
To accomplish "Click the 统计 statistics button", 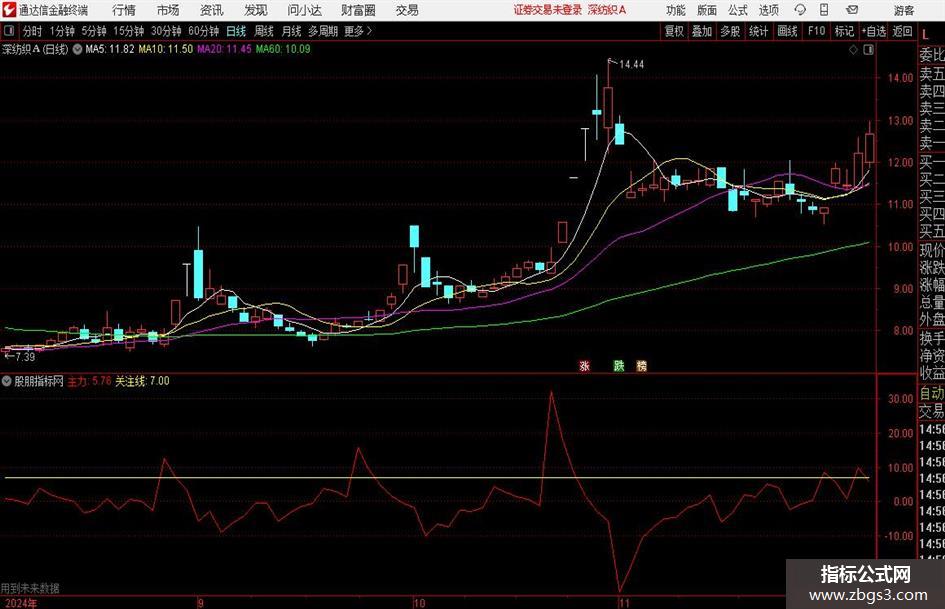I will 759,31.
